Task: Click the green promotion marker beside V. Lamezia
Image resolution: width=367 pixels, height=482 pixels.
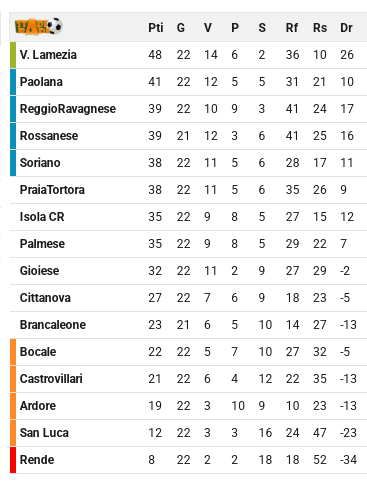Action: [x=13, y=55]
